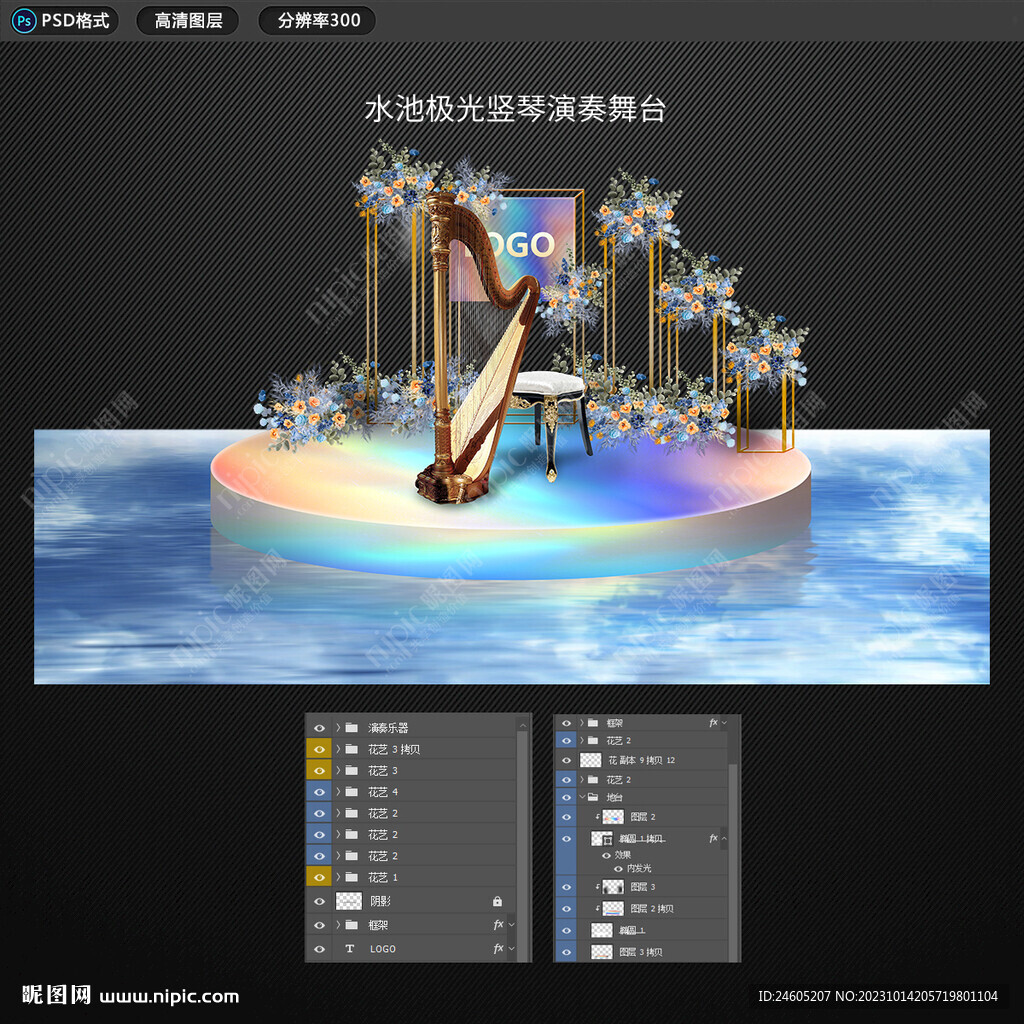Select the 图层 3 拷贝 layer name
The height and width of the screenshot is (1024, 1024).
(641, 952)
